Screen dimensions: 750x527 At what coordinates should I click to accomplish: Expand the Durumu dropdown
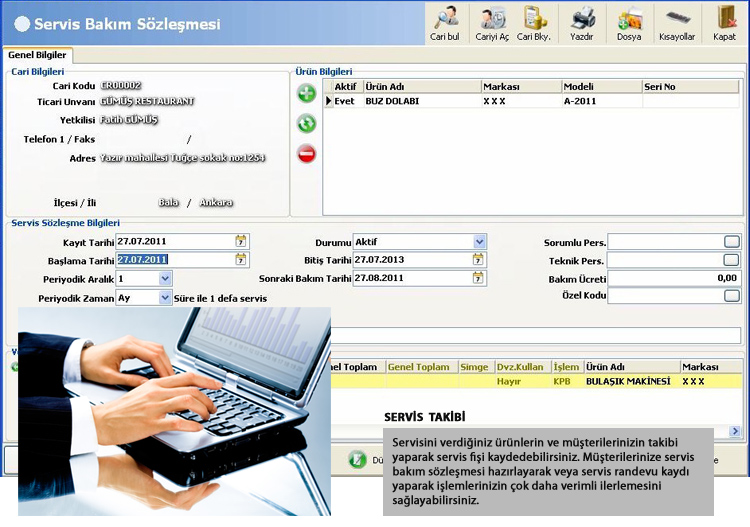pyautogui.click(x=479, y=242)
